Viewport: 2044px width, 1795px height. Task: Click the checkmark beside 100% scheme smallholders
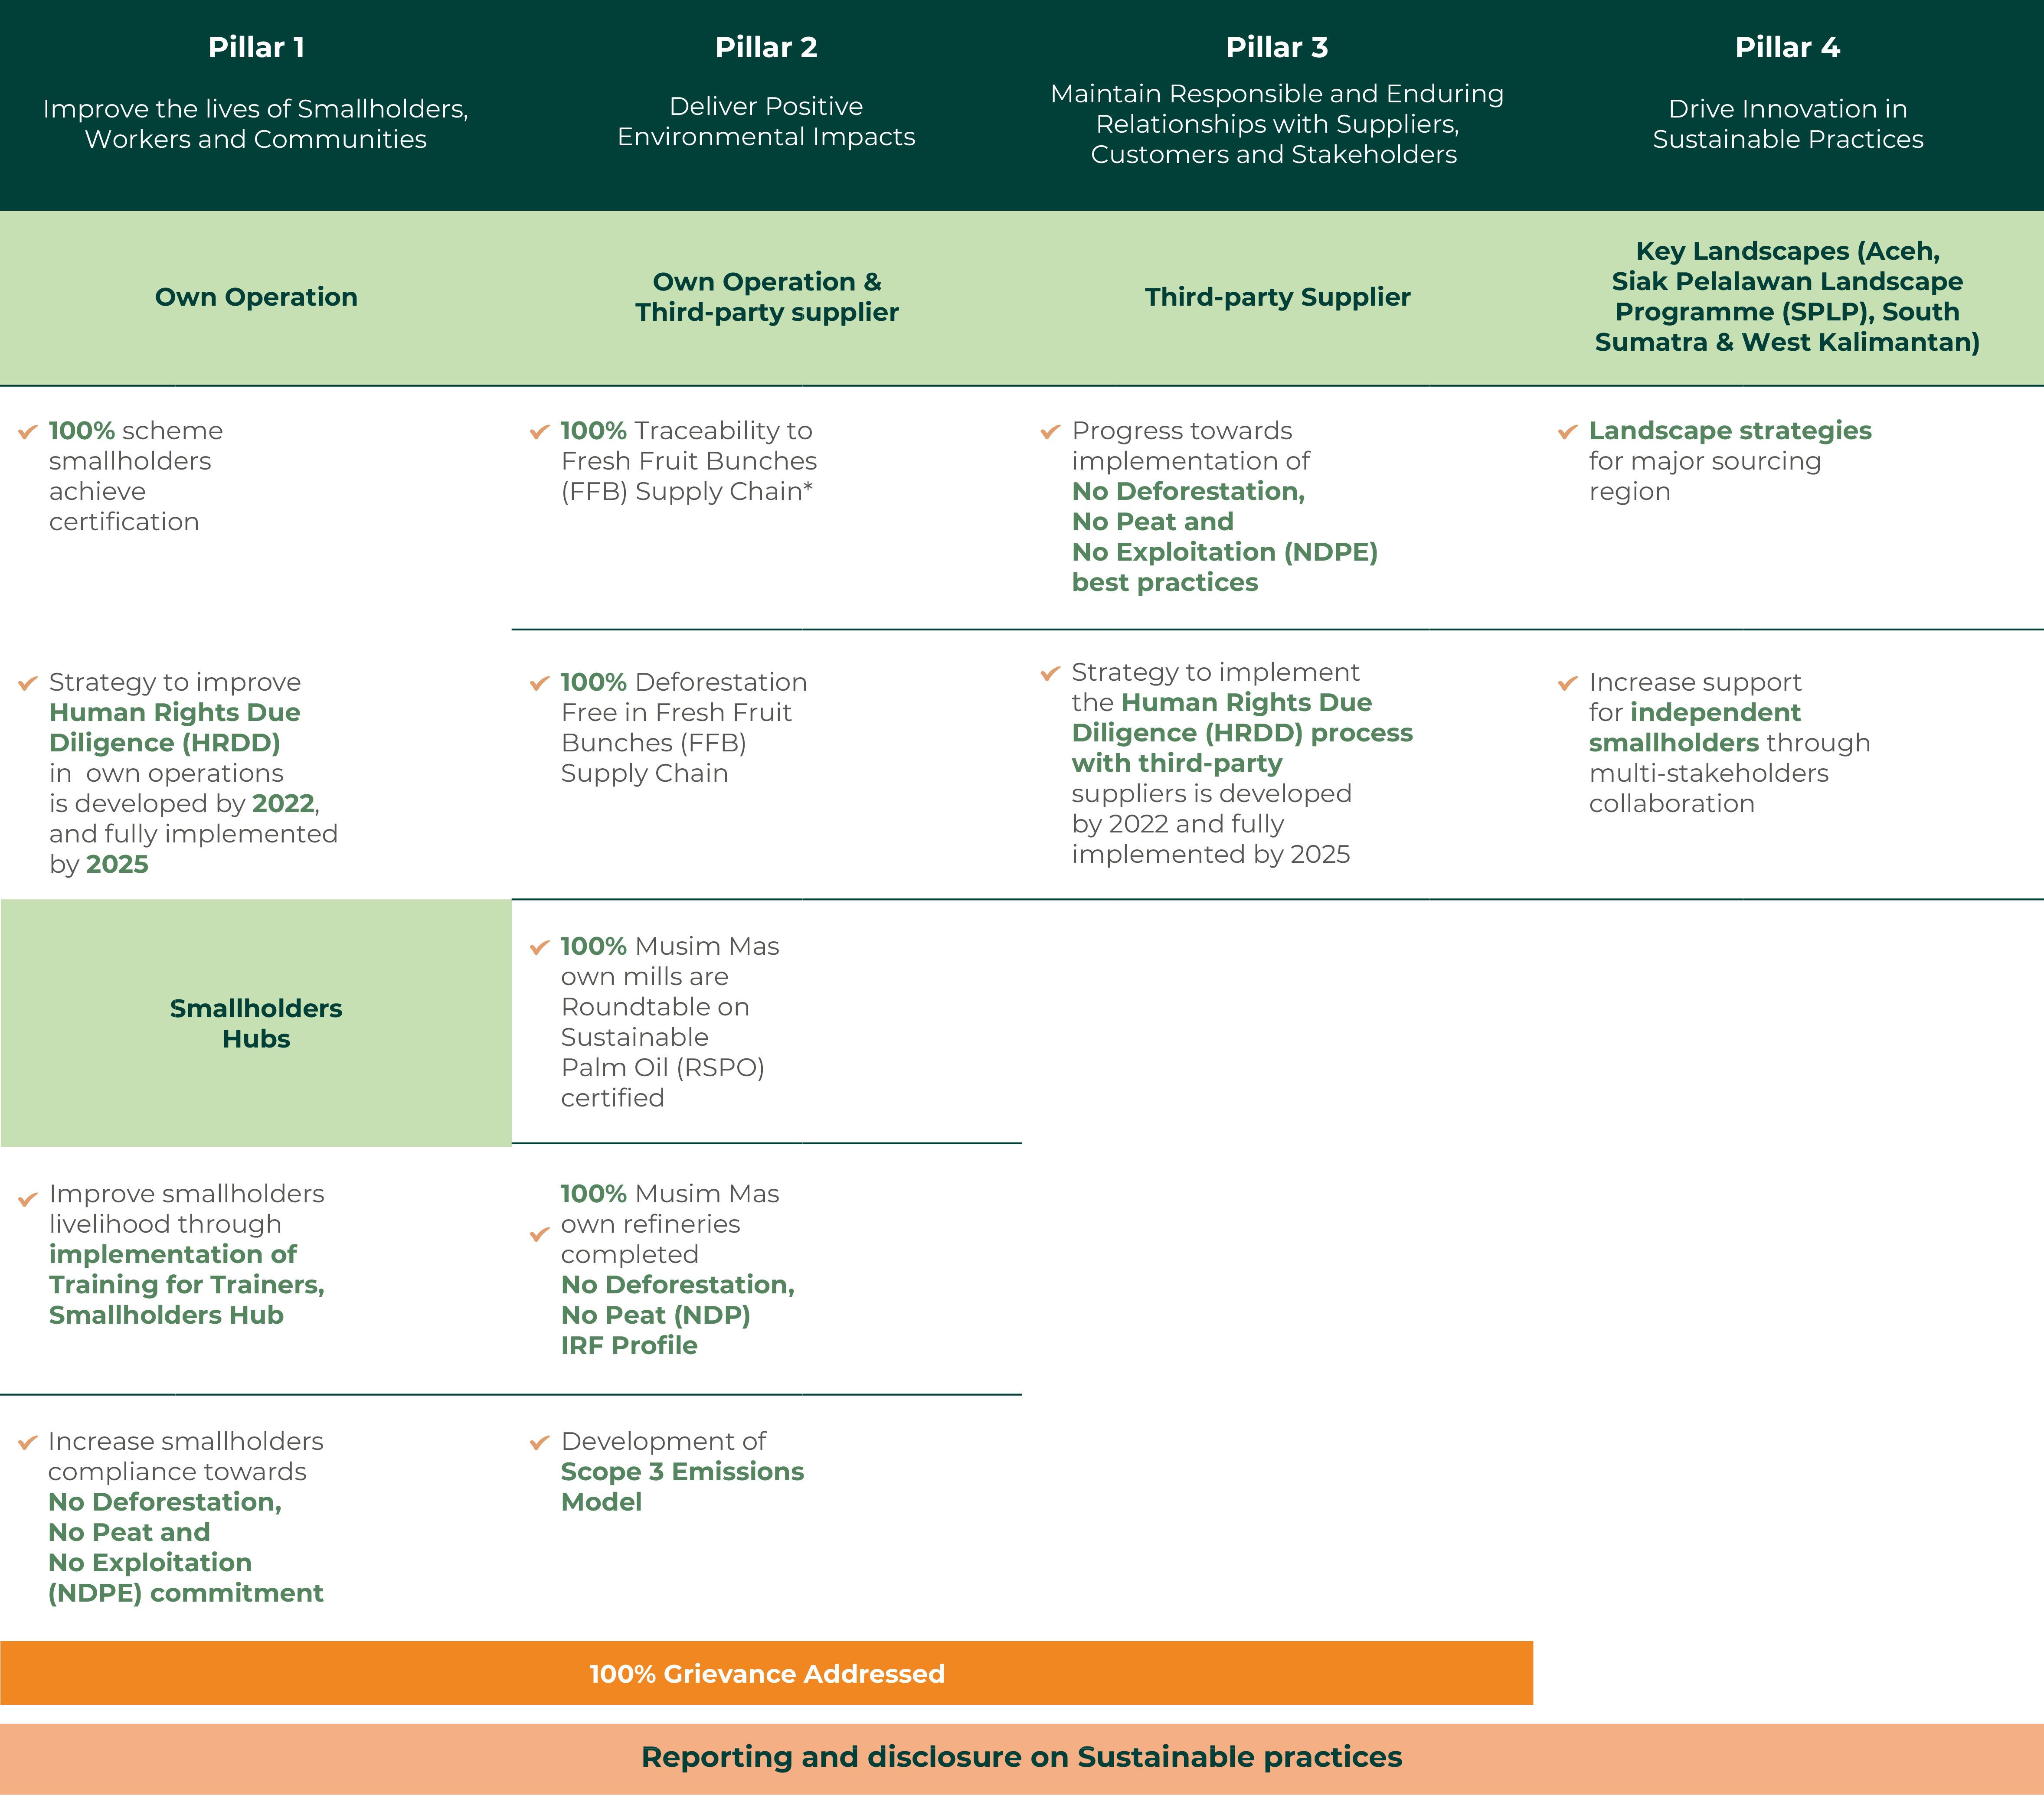pos(28,432)
